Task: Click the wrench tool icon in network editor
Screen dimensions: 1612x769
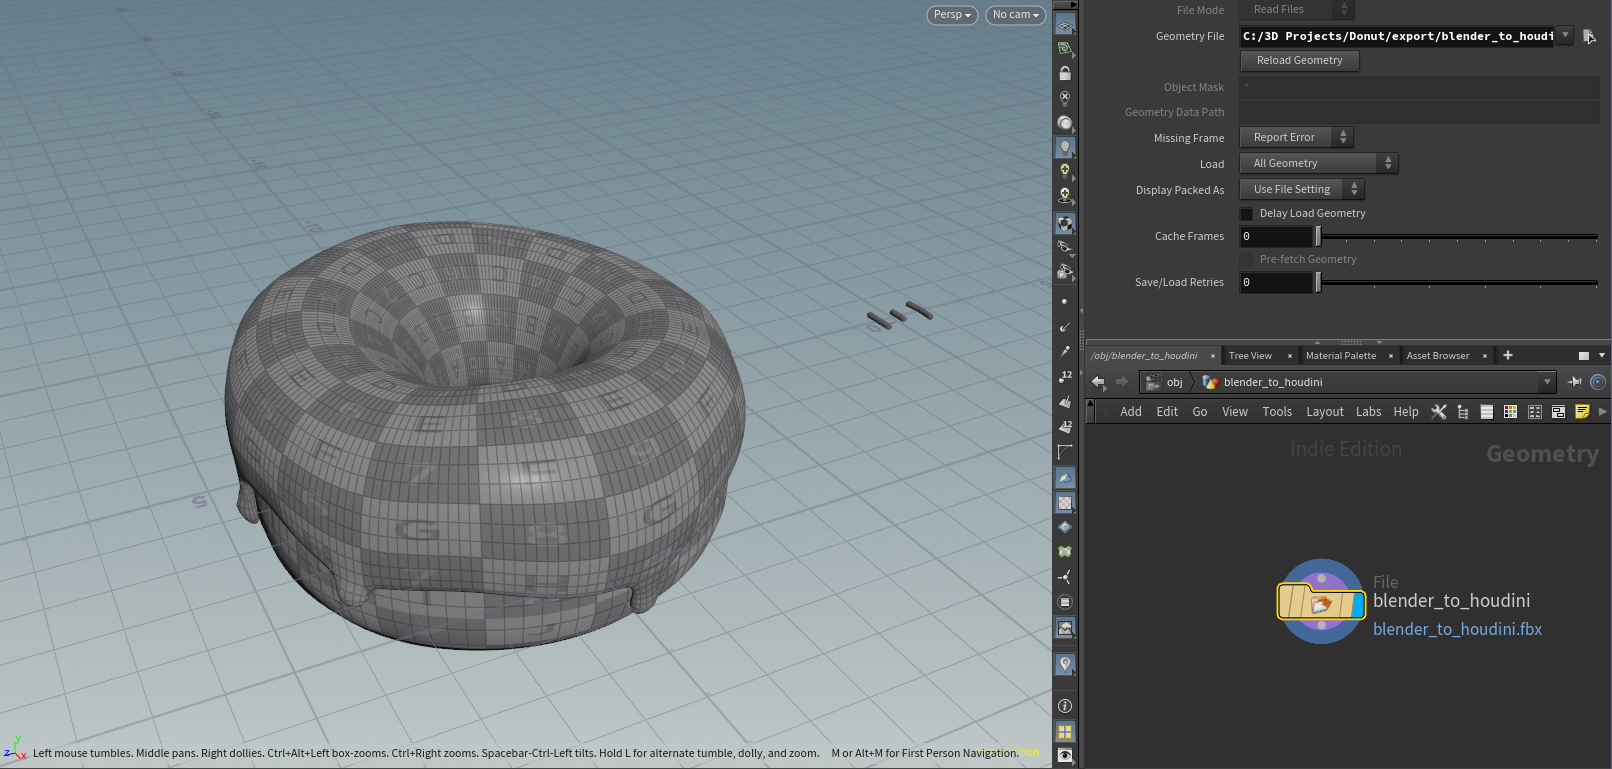Action: click(1439, 412)
